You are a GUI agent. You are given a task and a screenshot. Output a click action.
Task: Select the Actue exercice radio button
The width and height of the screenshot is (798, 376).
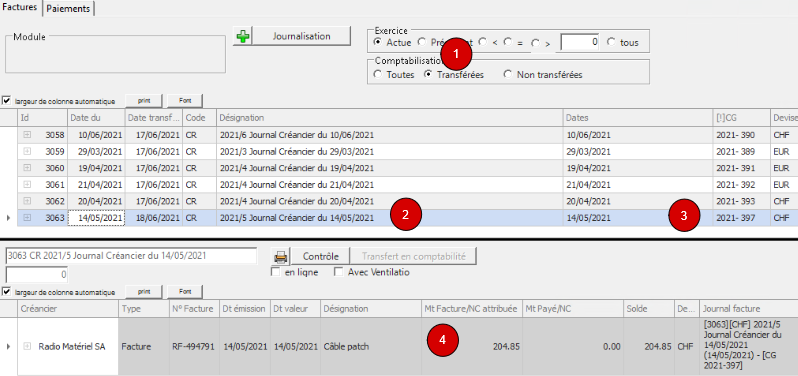(378, 42)
